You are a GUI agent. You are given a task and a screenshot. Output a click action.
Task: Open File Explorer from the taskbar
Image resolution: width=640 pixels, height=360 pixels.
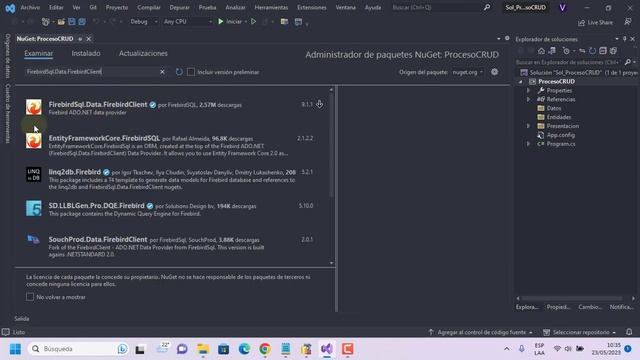(x=203, y=349)
